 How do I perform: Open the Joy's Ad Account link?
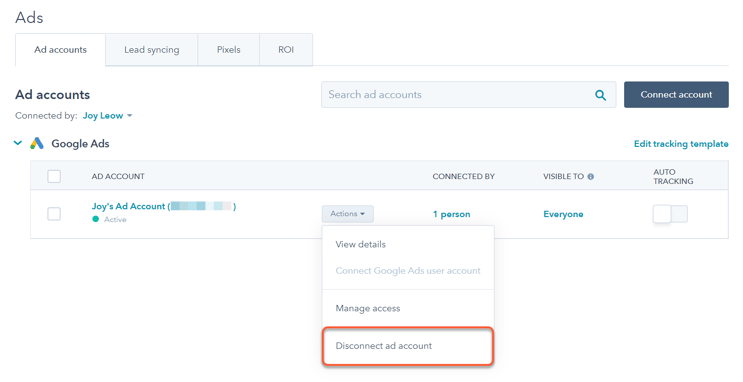164,206
